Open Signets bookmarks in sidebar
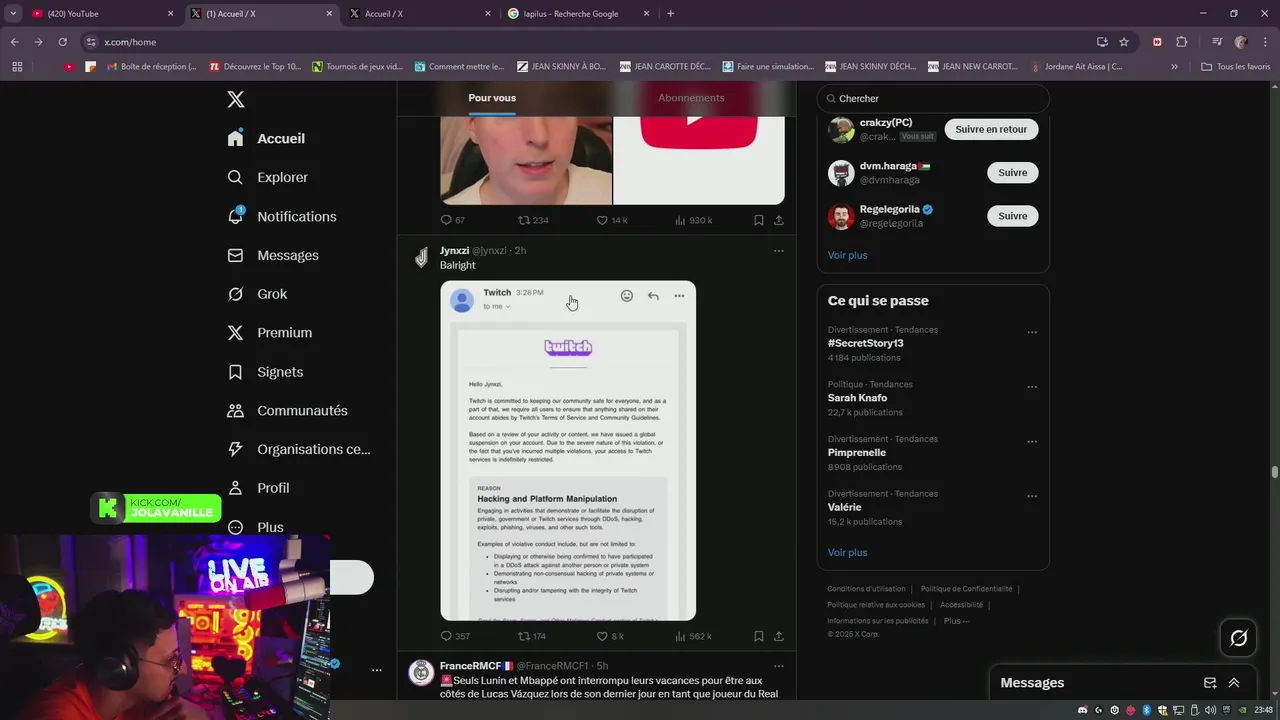This screenshot has width=1280, height=720. click(x=265, y=372)
